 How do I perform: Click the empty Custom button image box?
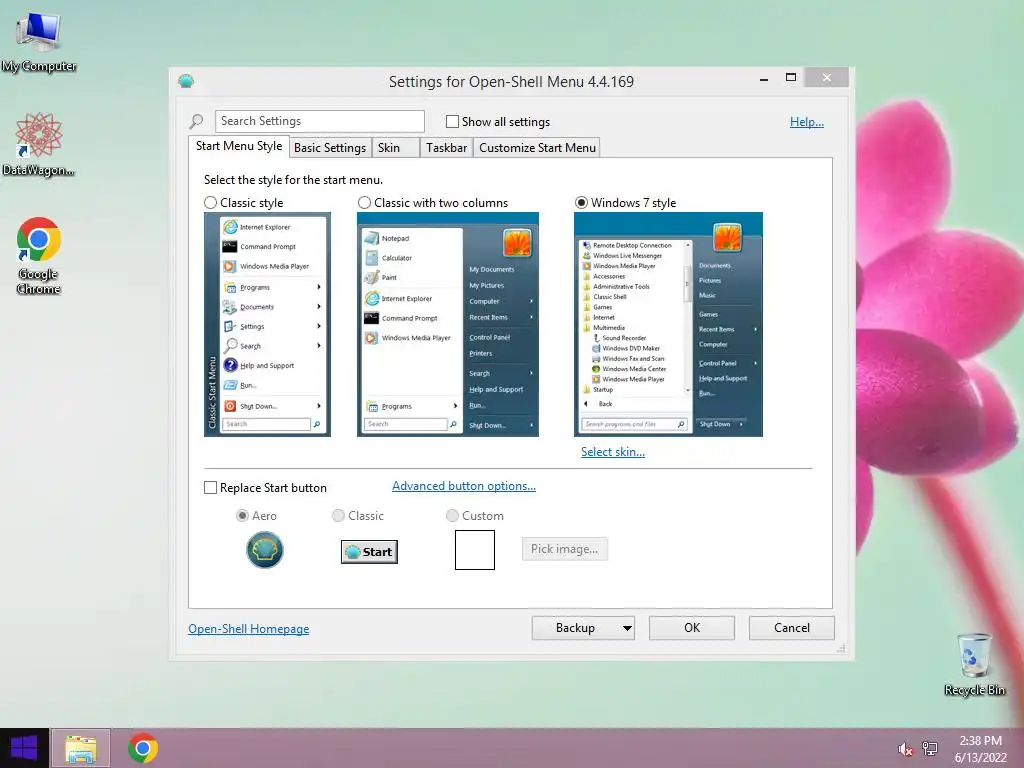point(475,550)
